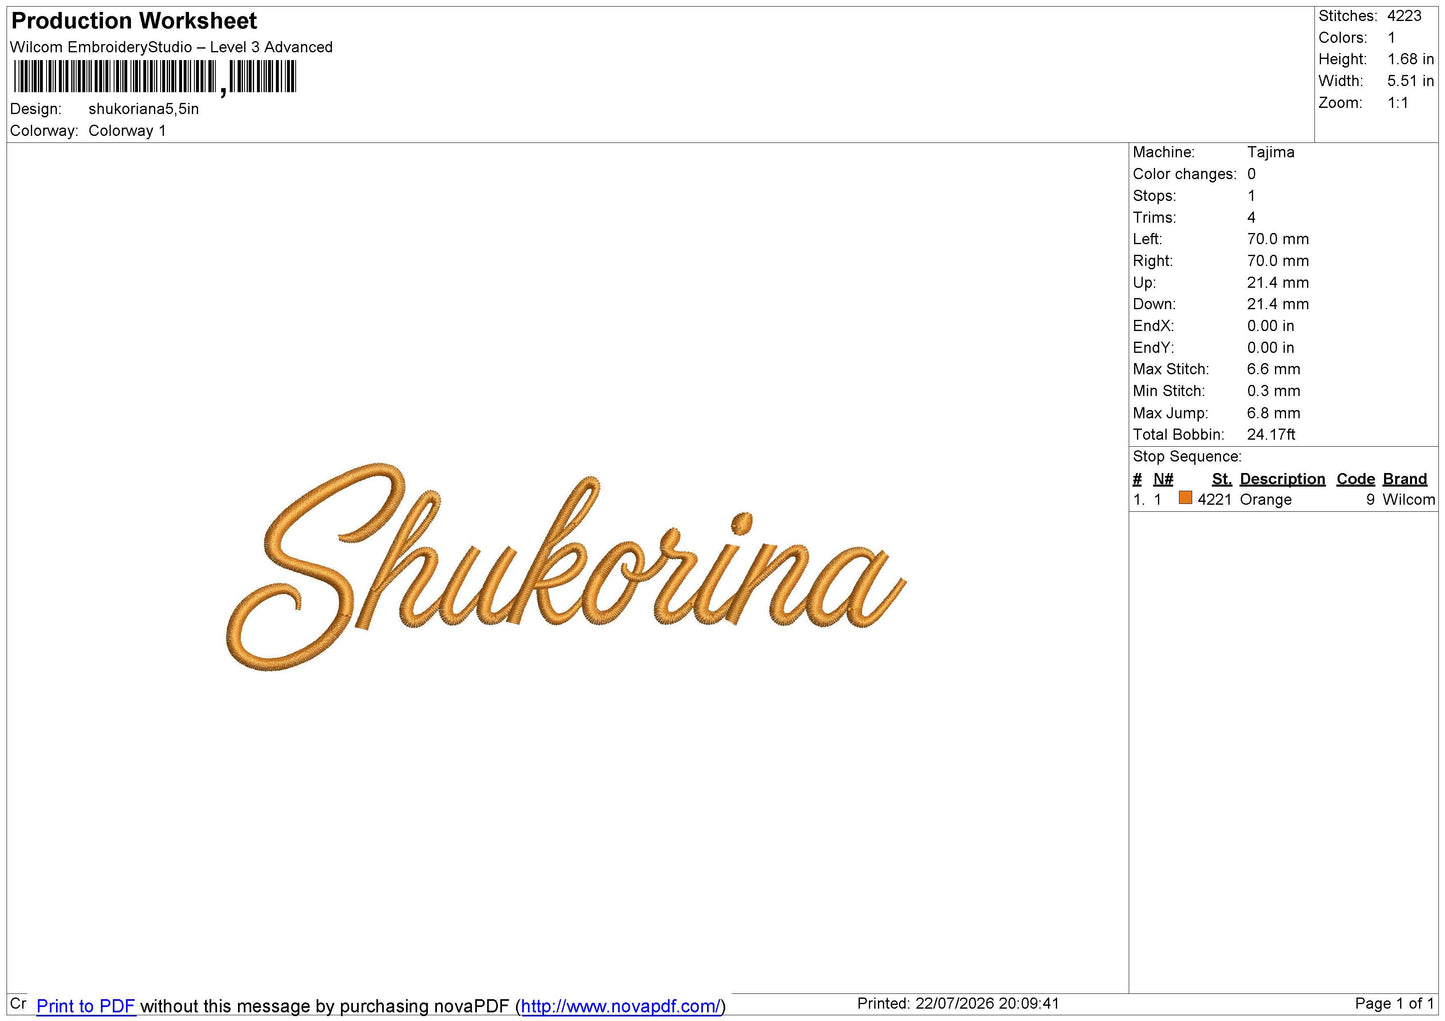Click the Height value '1.68 in'
This screenshot has width=1445, height=1021.
pyautogui.click(x=1410, y=59)
